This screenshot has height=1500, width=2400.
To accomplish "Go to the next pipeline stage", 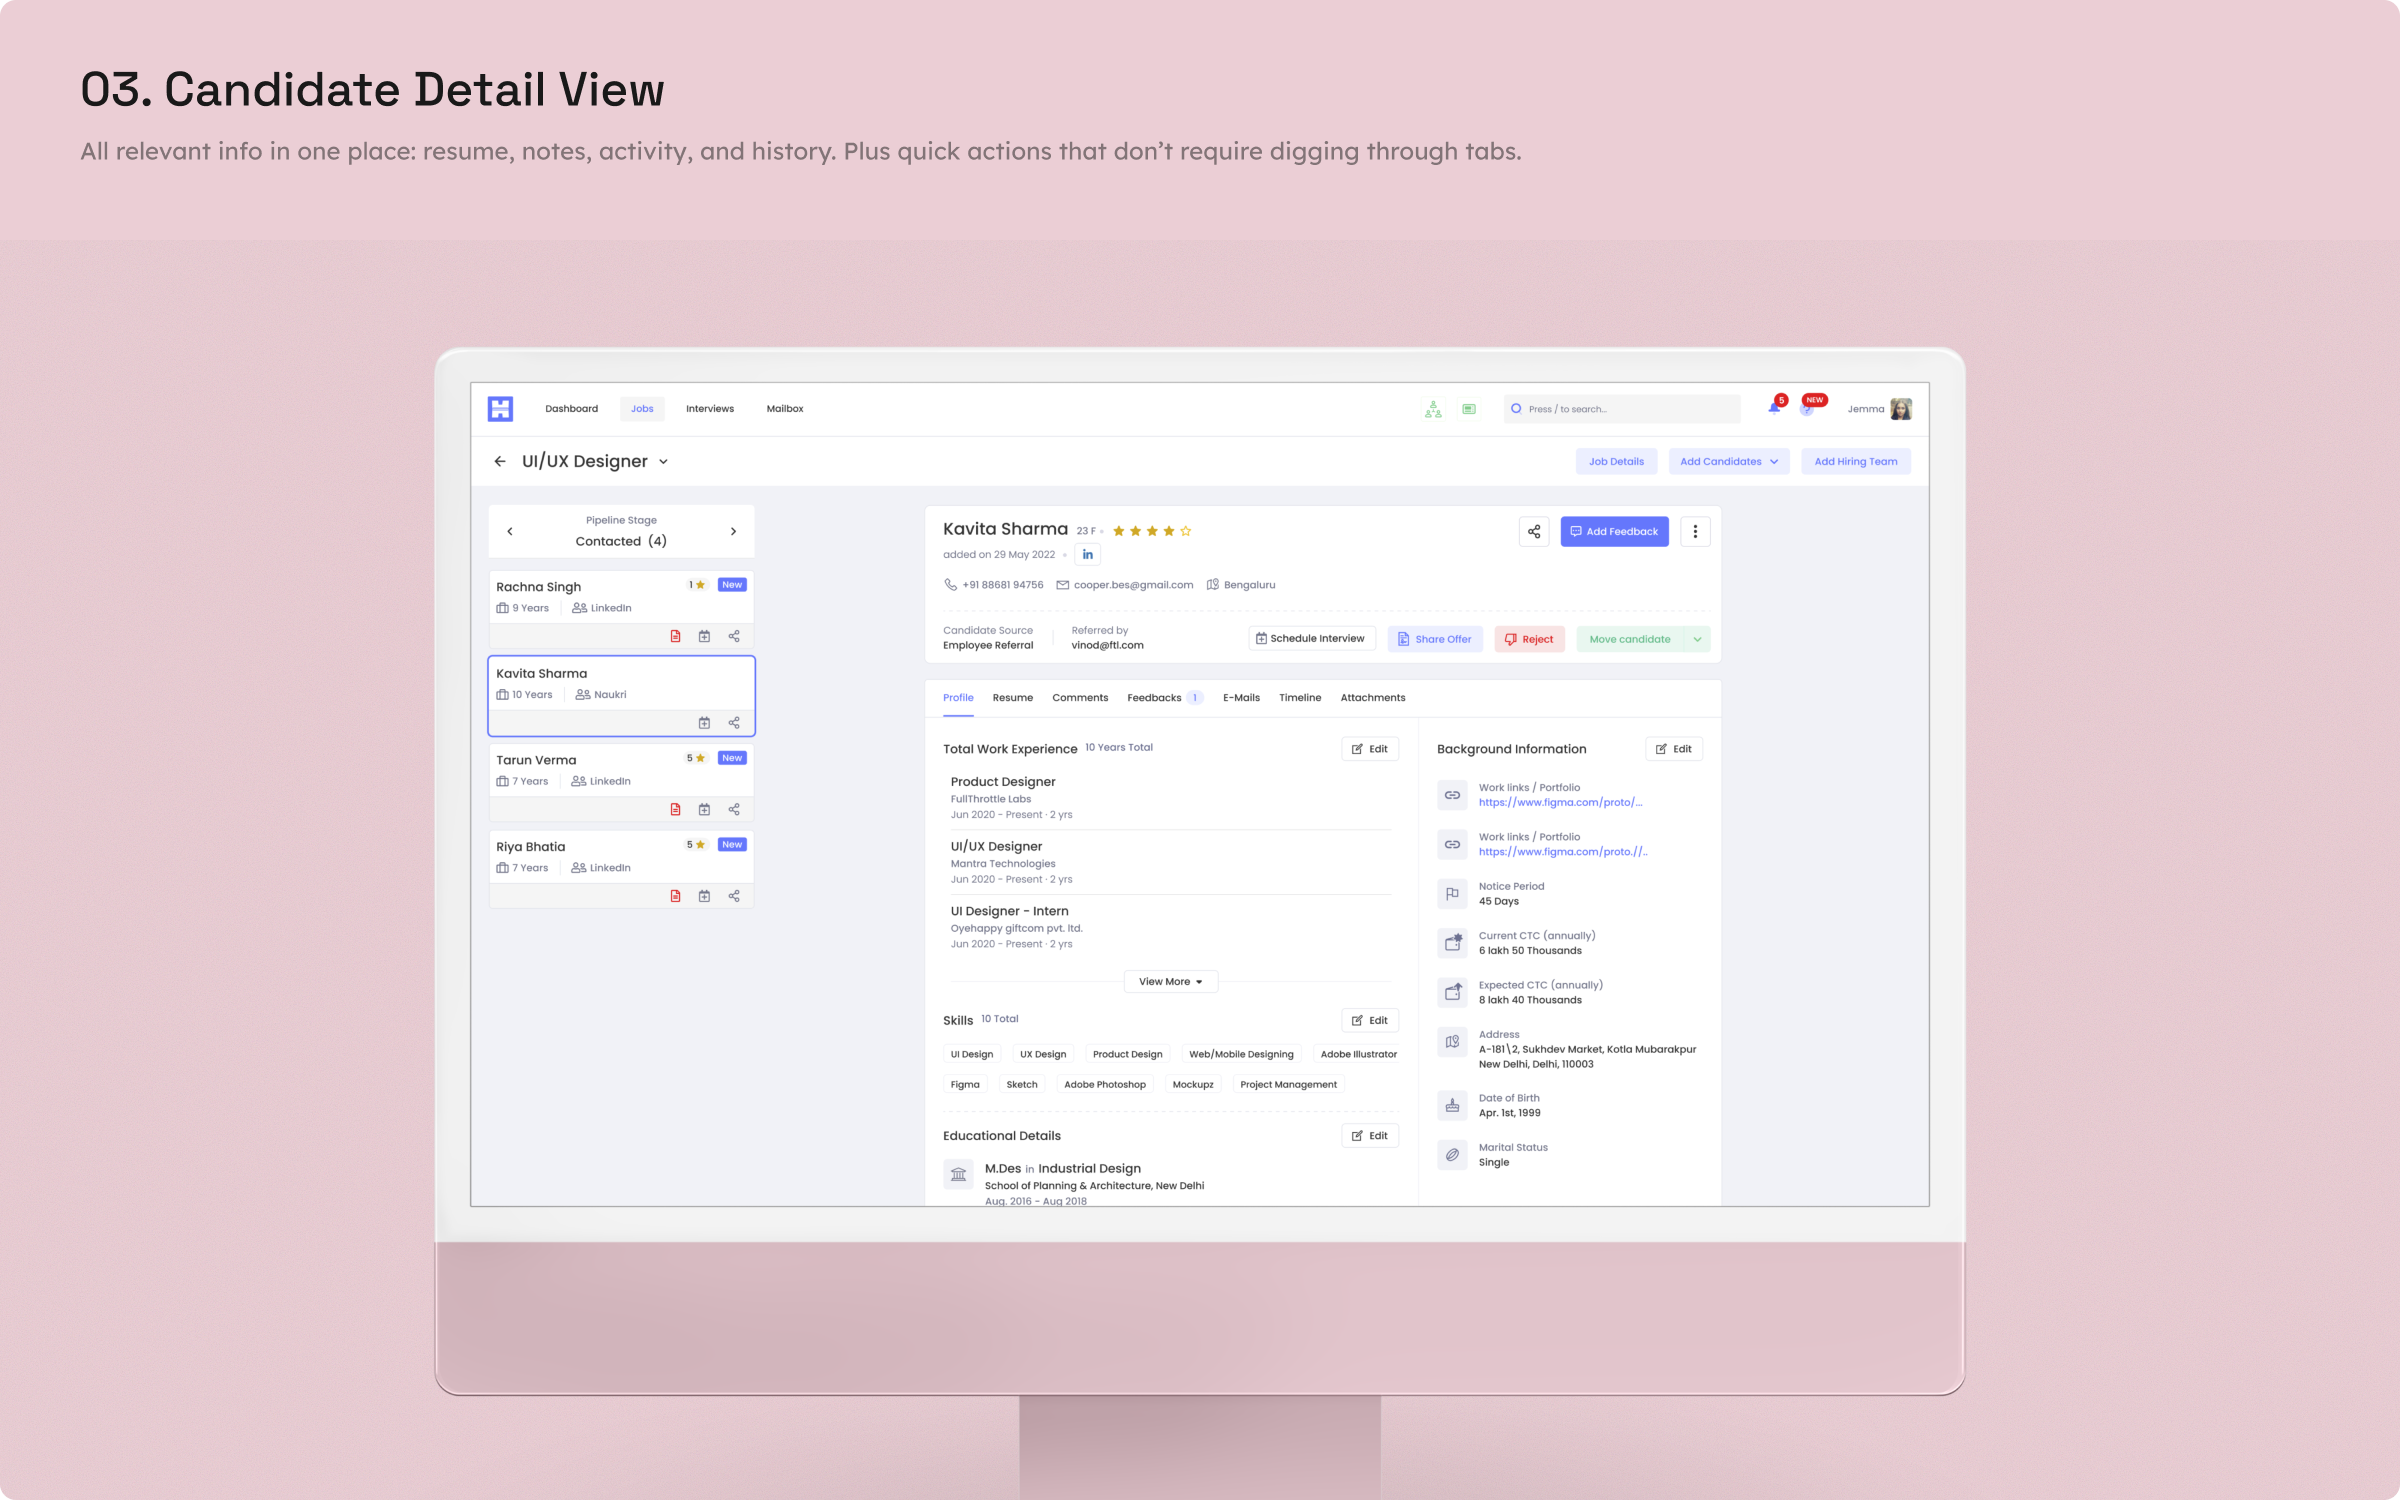I will [x=733, y=531].
